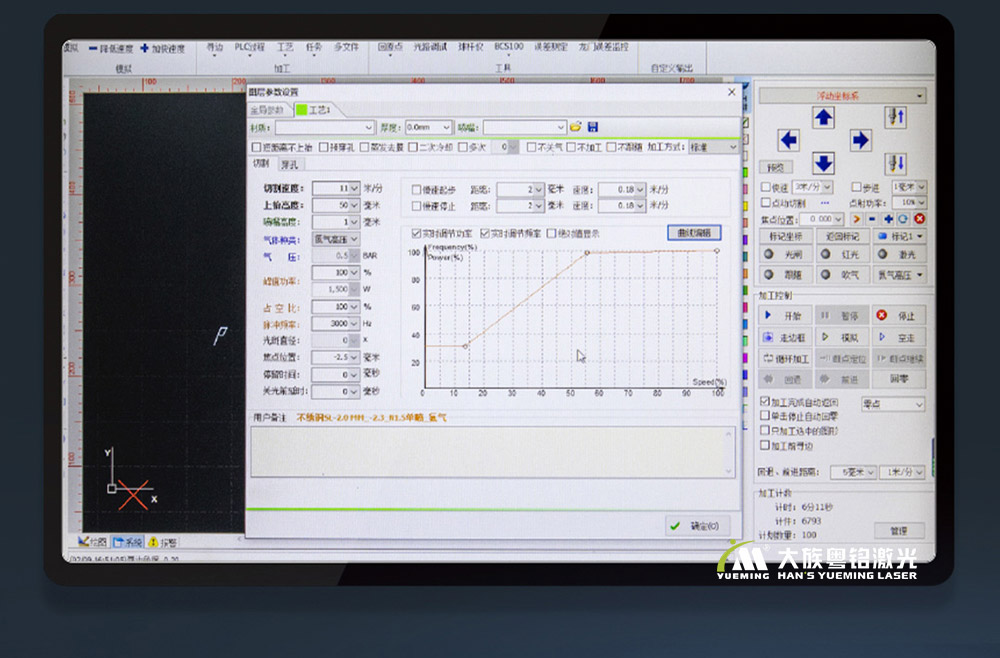Open the 浮动坐标系 coordinate system dropdown
1000x658 pixels.
coord(842,96)
